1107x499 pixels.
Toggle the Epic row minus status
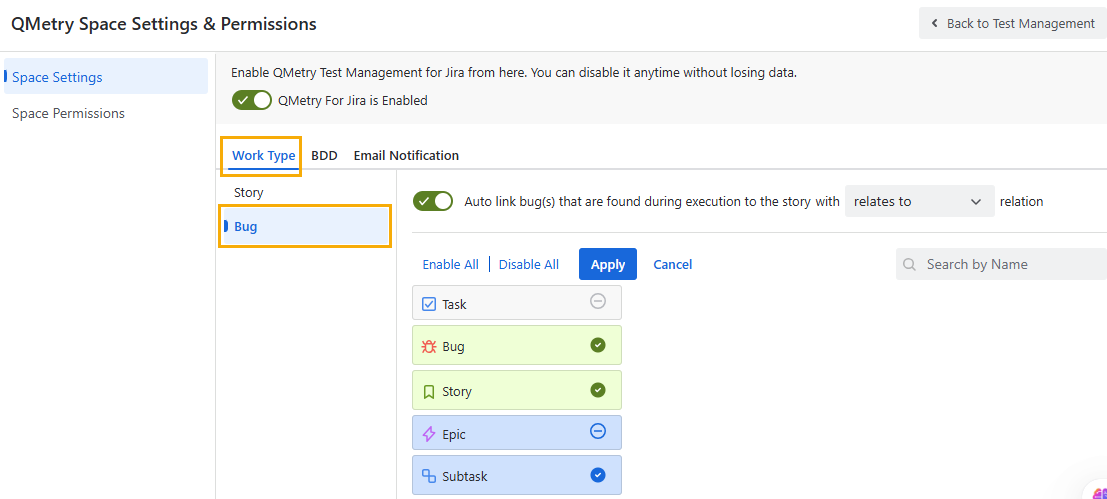[x=598, y=431]
